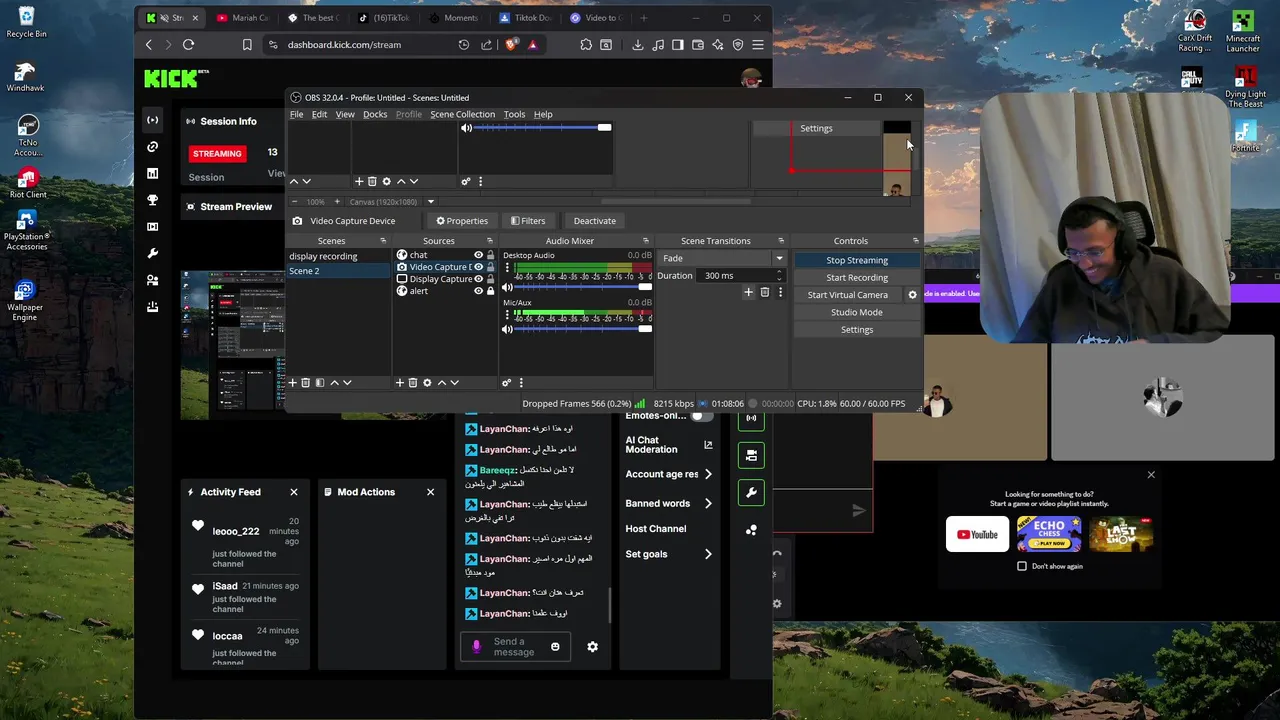The width and height of the screenshot is (1280, 720).
Task: Move selected source down in Sources dock
Action: pyautogui.click(x=454, y=382)
